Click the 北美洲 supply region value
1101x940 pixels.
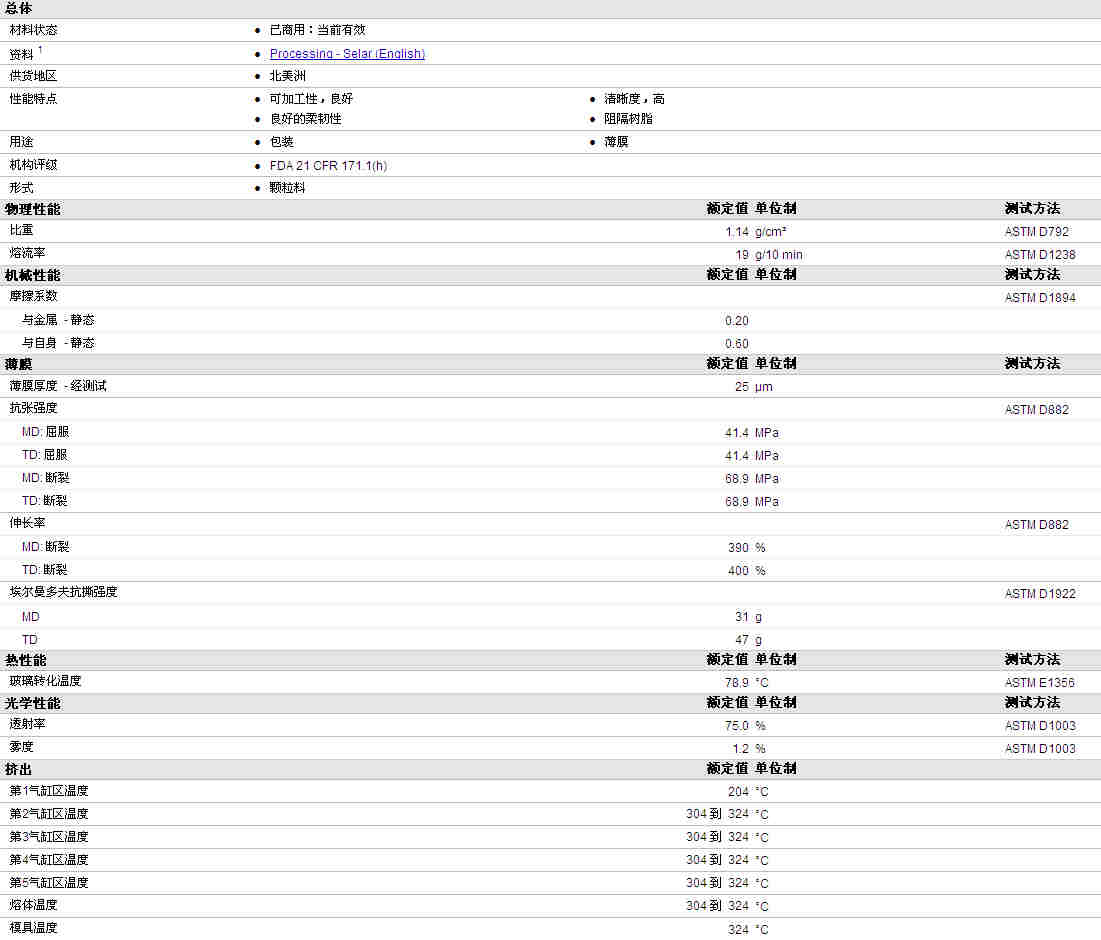click(x=287, y=76)
